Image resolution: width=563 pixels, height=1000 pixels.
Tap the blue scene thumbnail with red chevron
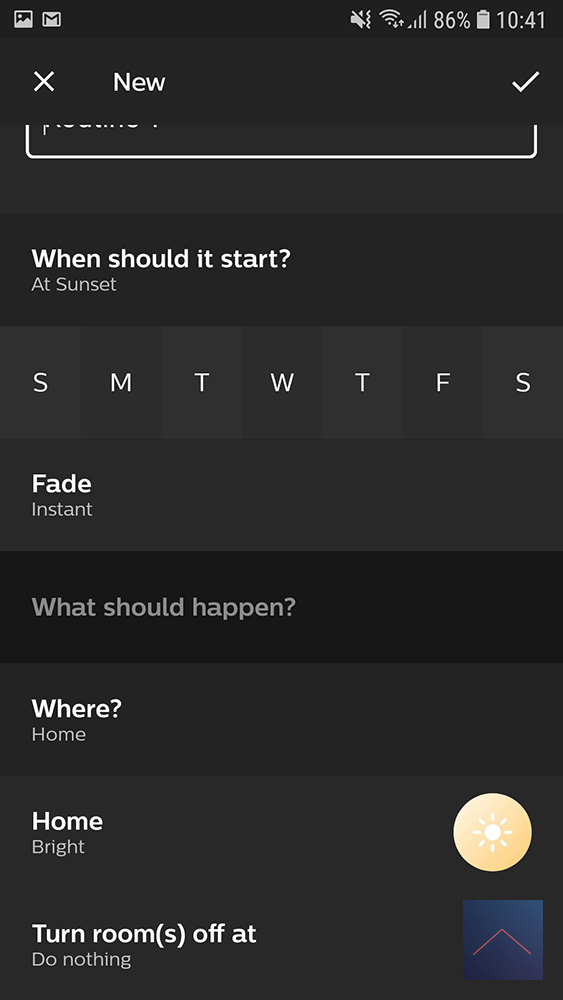coord(502,939)
